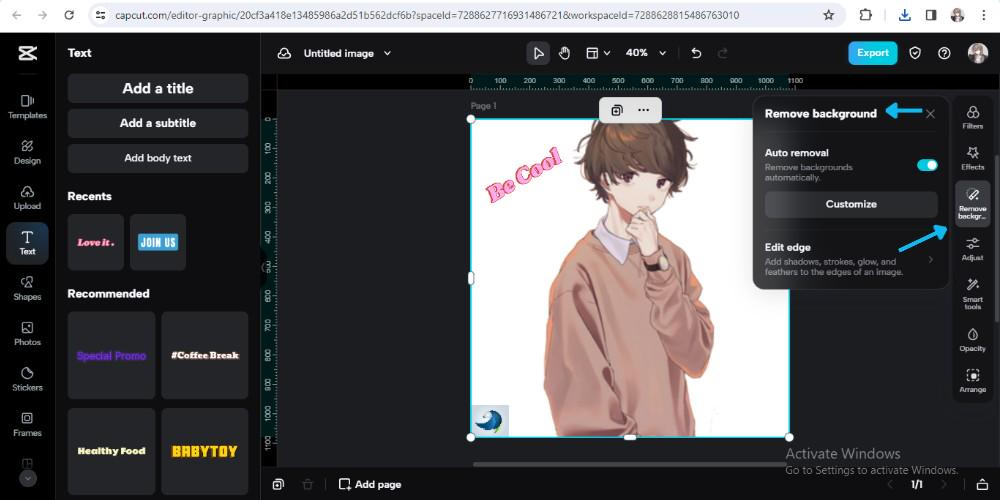The image size is (1000, 500).
Task: Open the Templates sidebar panel
Action: click(x=27, y=107)
